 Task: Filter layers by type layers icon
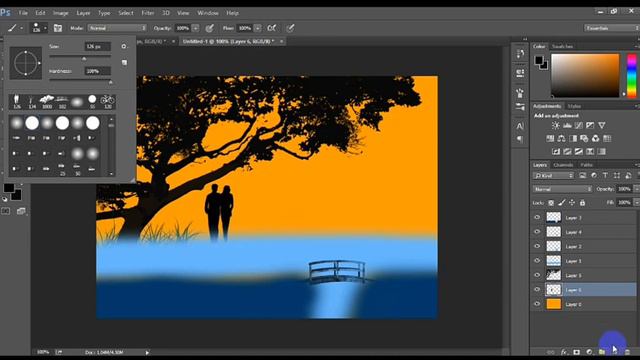[x=605, y=176]
